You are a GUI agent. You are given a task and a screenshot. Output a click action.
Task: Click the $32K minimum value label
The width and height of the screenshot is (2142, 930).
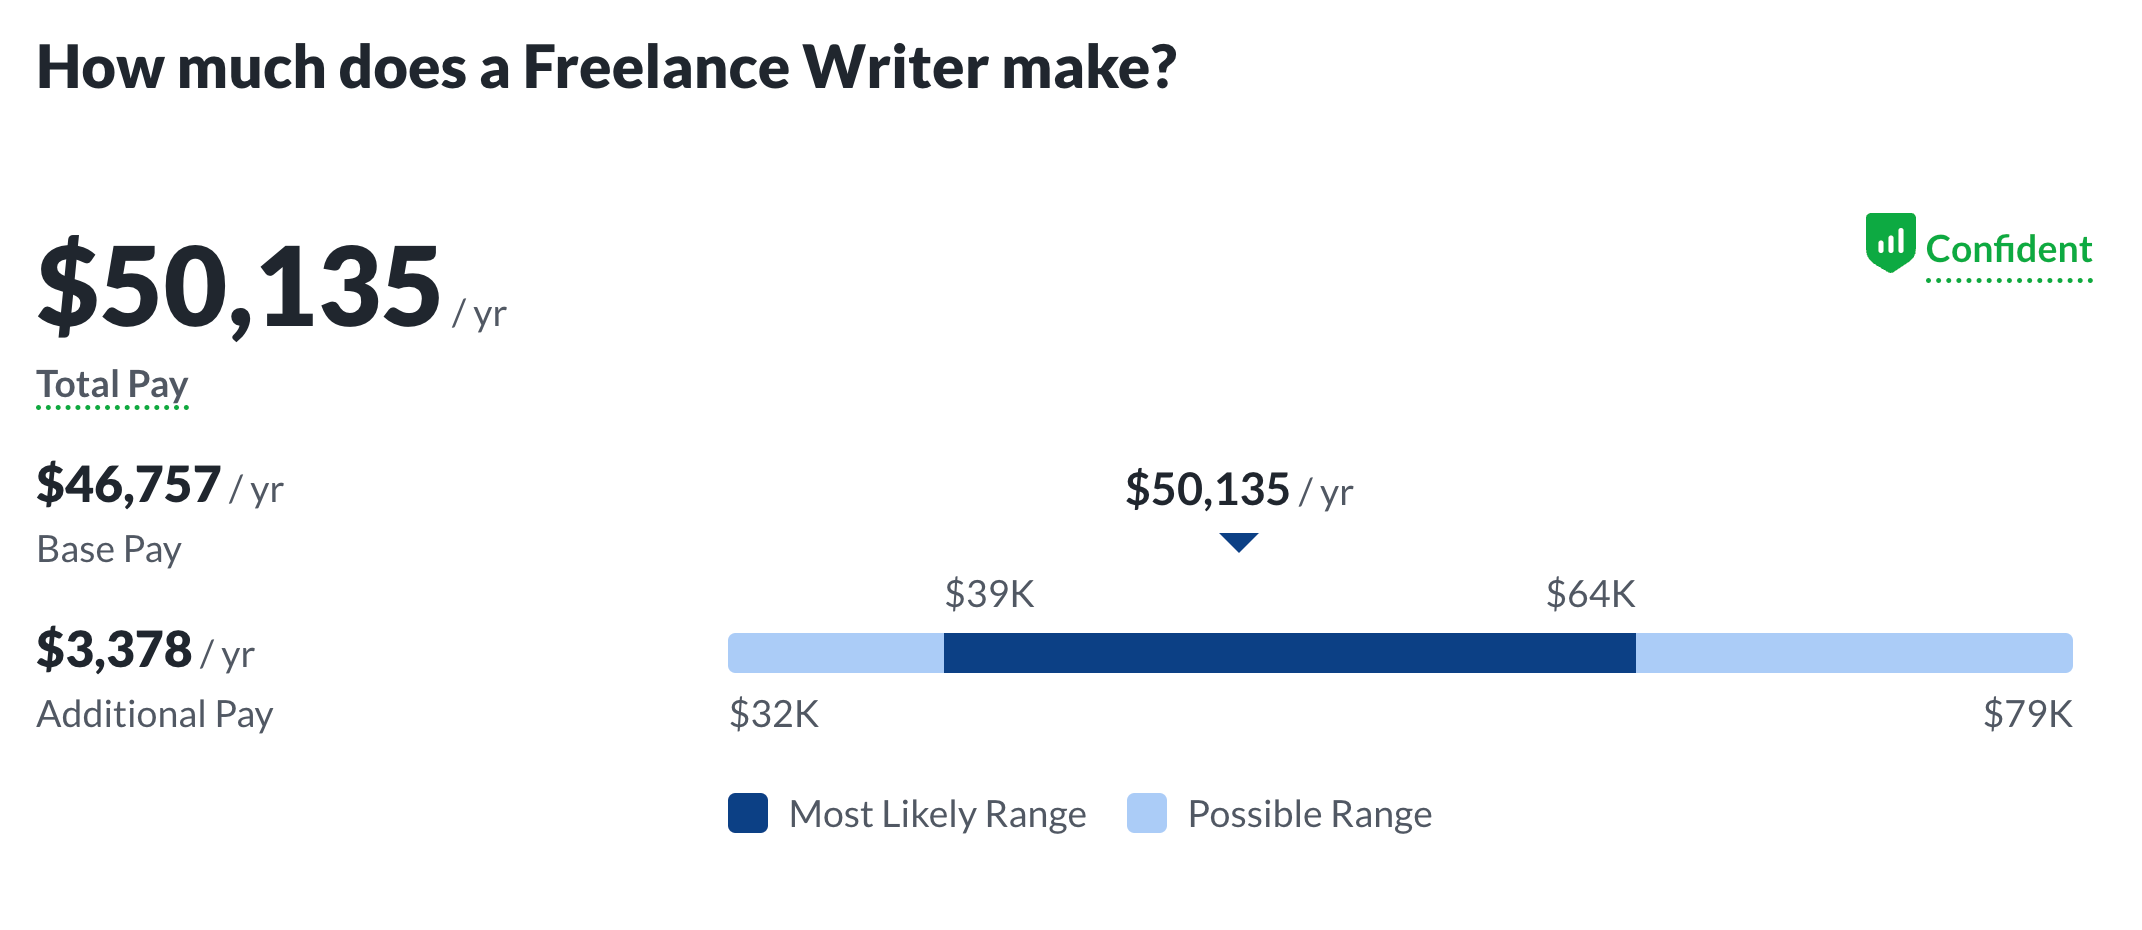(x=774, y=714)
